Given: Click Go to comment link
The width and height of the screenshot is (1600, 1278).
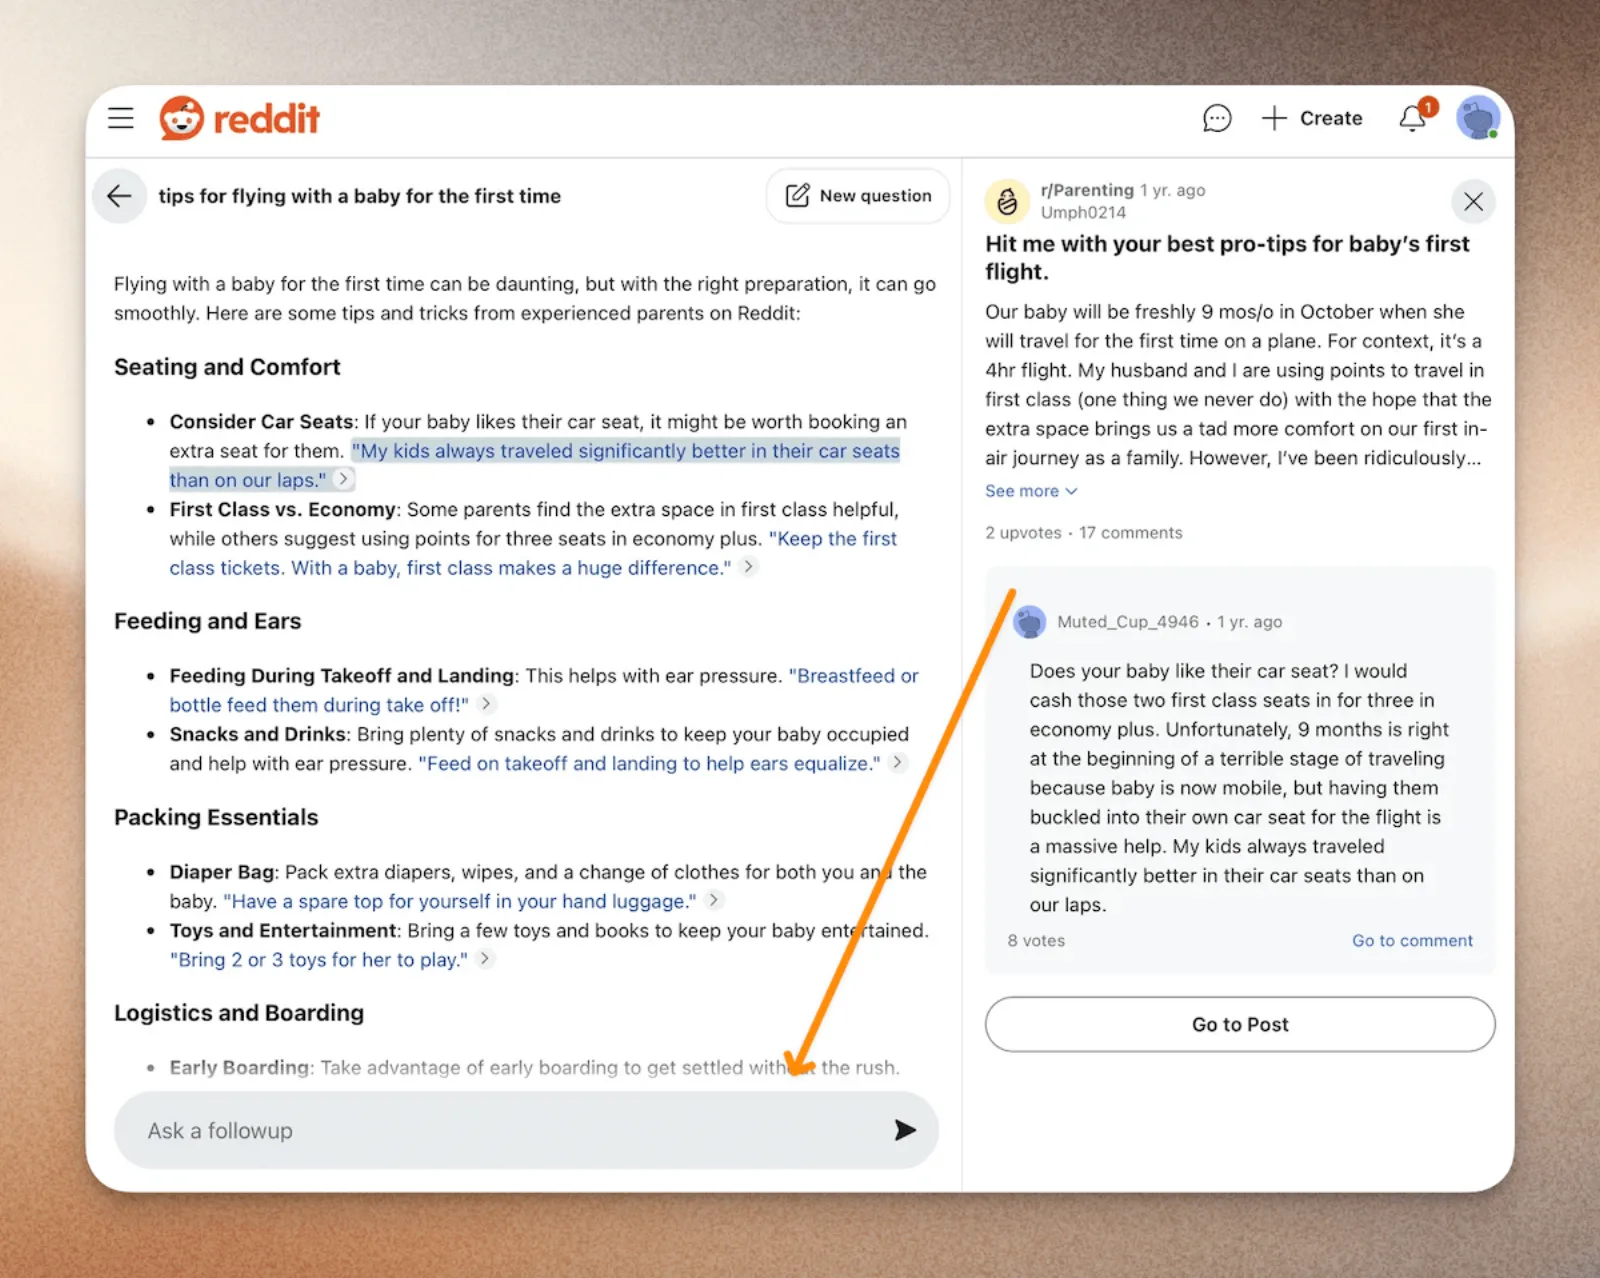Looking at the screenshot, I should pos(1412,941).
